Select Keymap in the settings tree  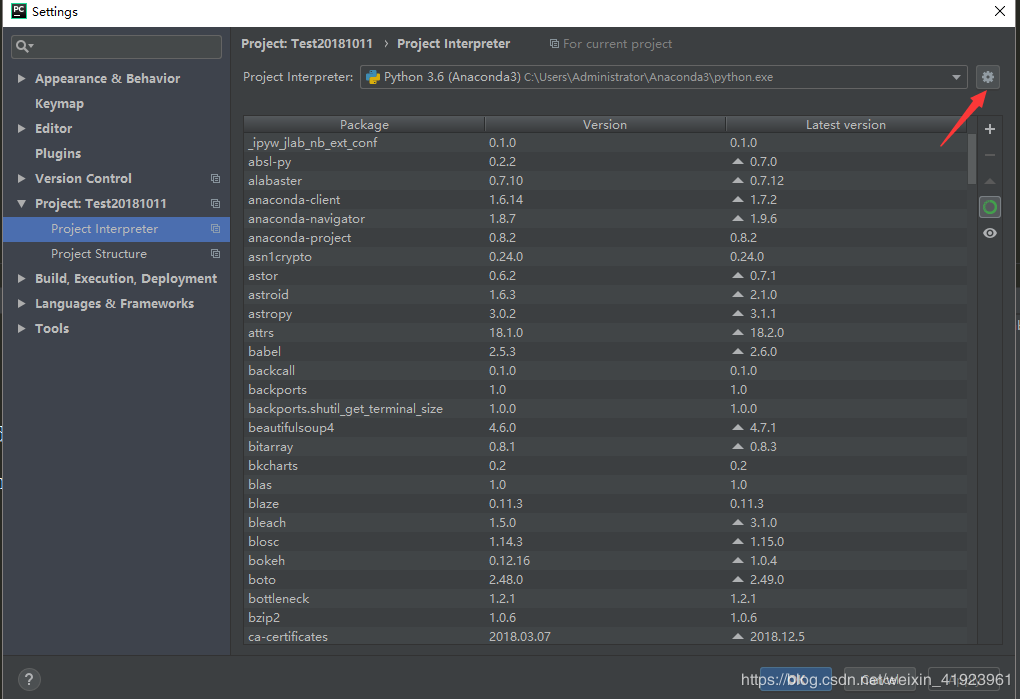pyautogui.click(x=59, y=104)
